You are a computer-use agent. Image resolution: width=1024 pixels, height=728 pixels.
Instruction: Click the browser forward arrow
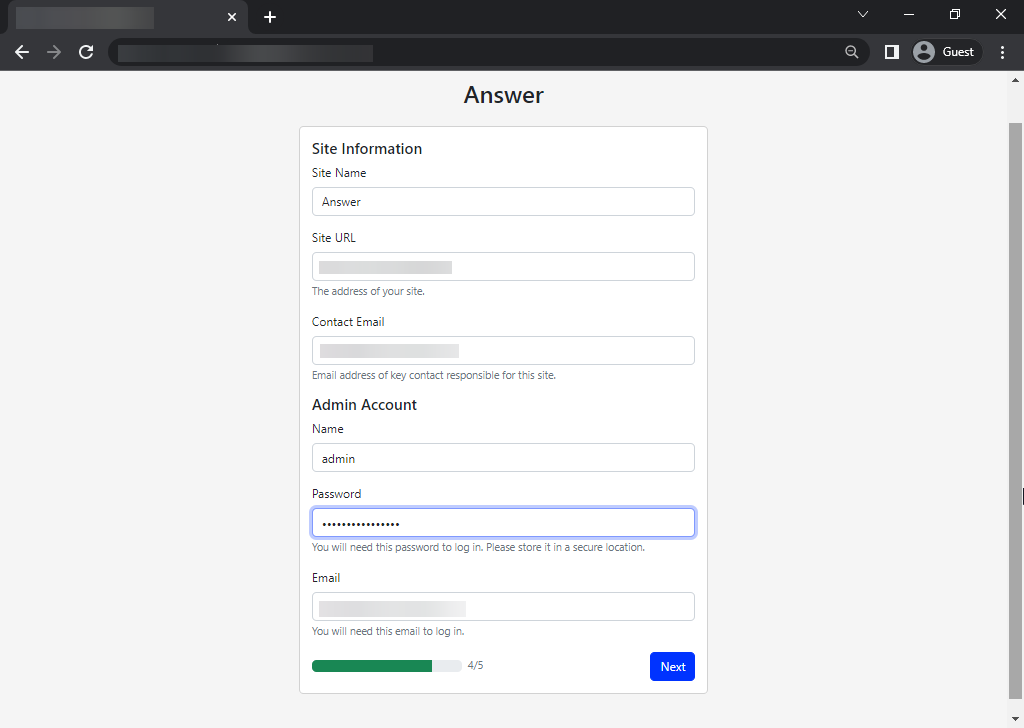(54, 52)
